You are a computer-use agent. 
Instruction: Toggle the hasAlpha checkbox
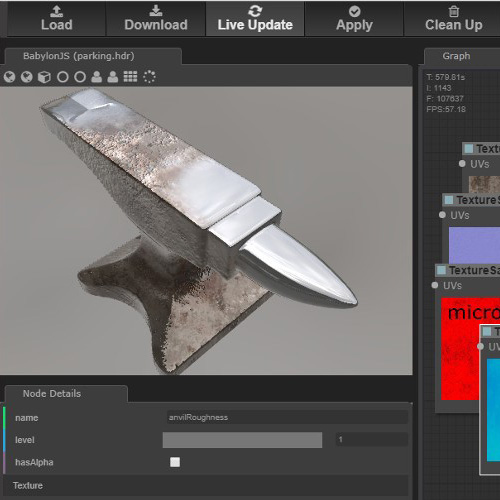tap(175, 462)
